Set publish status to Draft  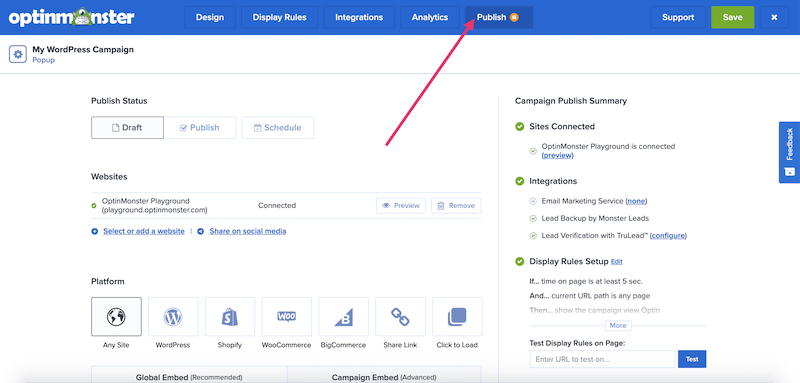pos(128,127)
